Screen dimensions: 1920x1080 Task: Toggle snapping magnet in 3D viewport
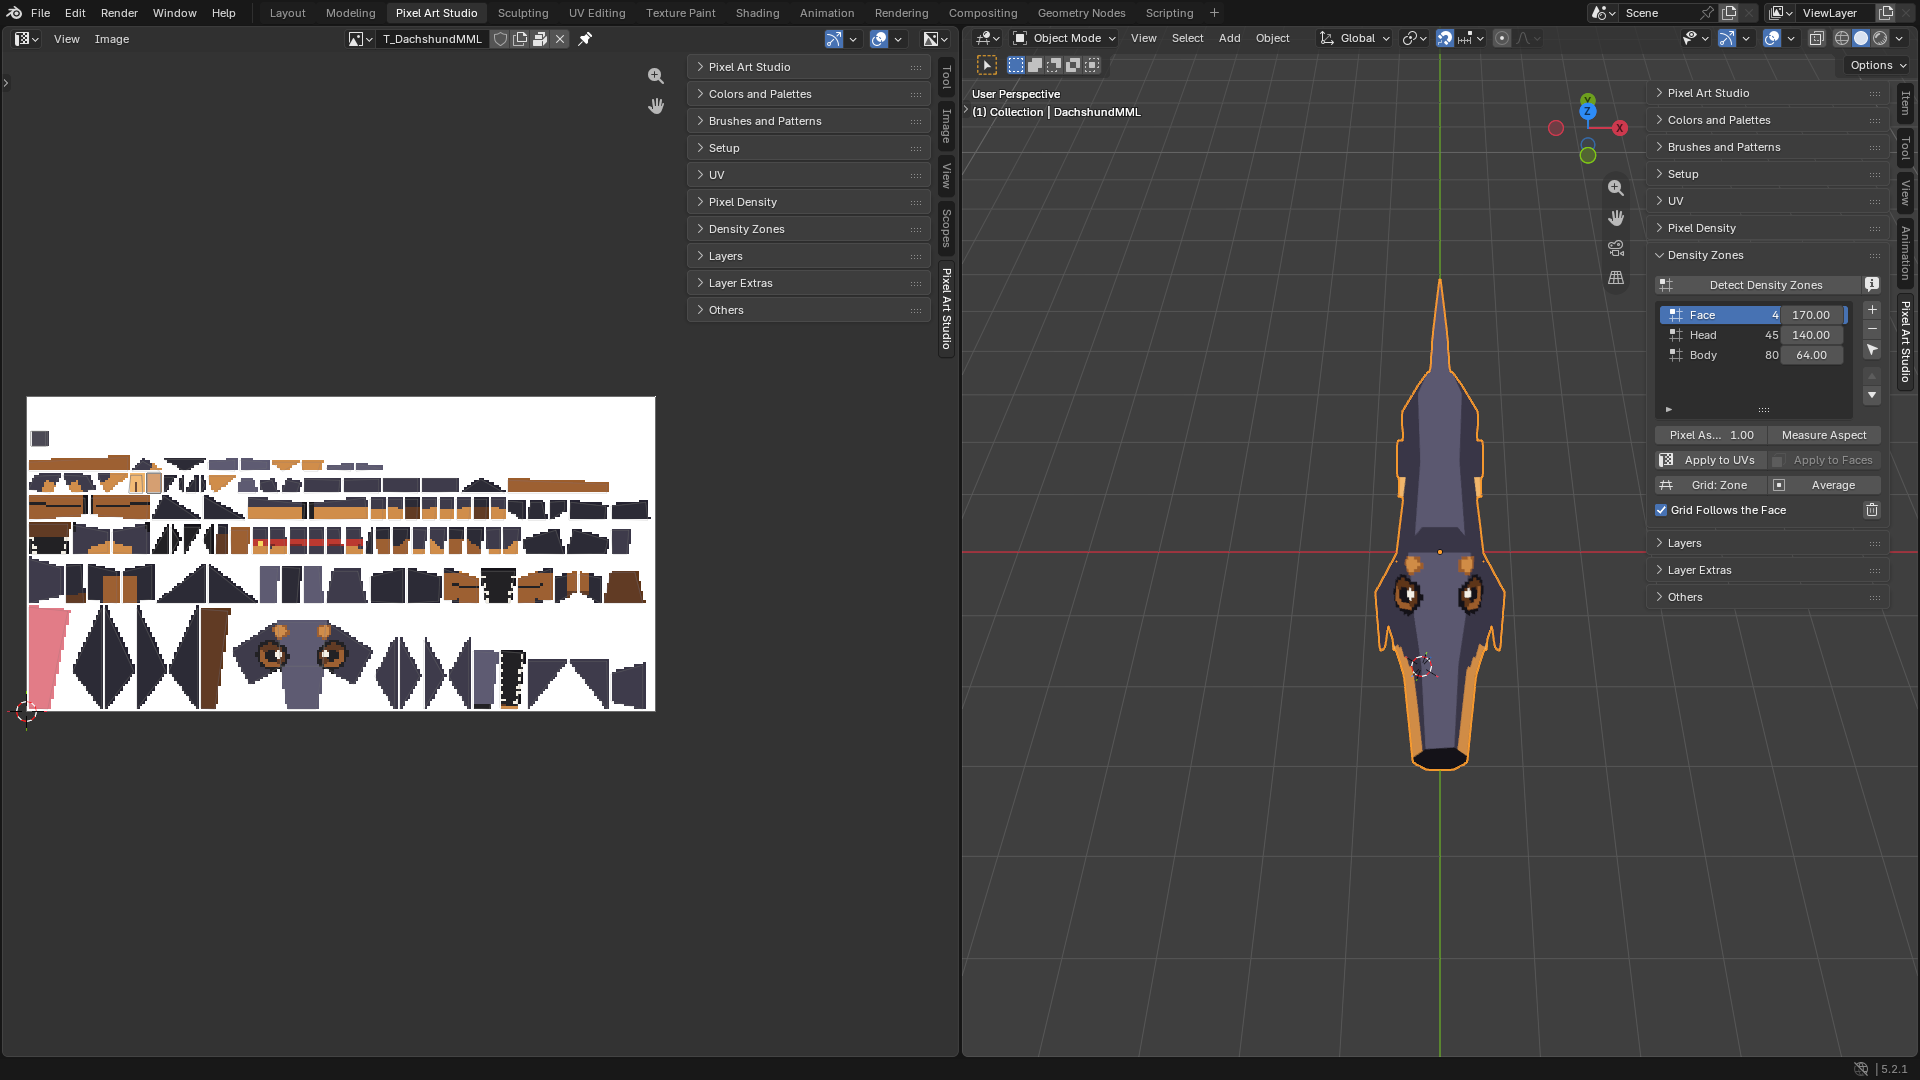pyautogui.click(x=1445, y=38)
